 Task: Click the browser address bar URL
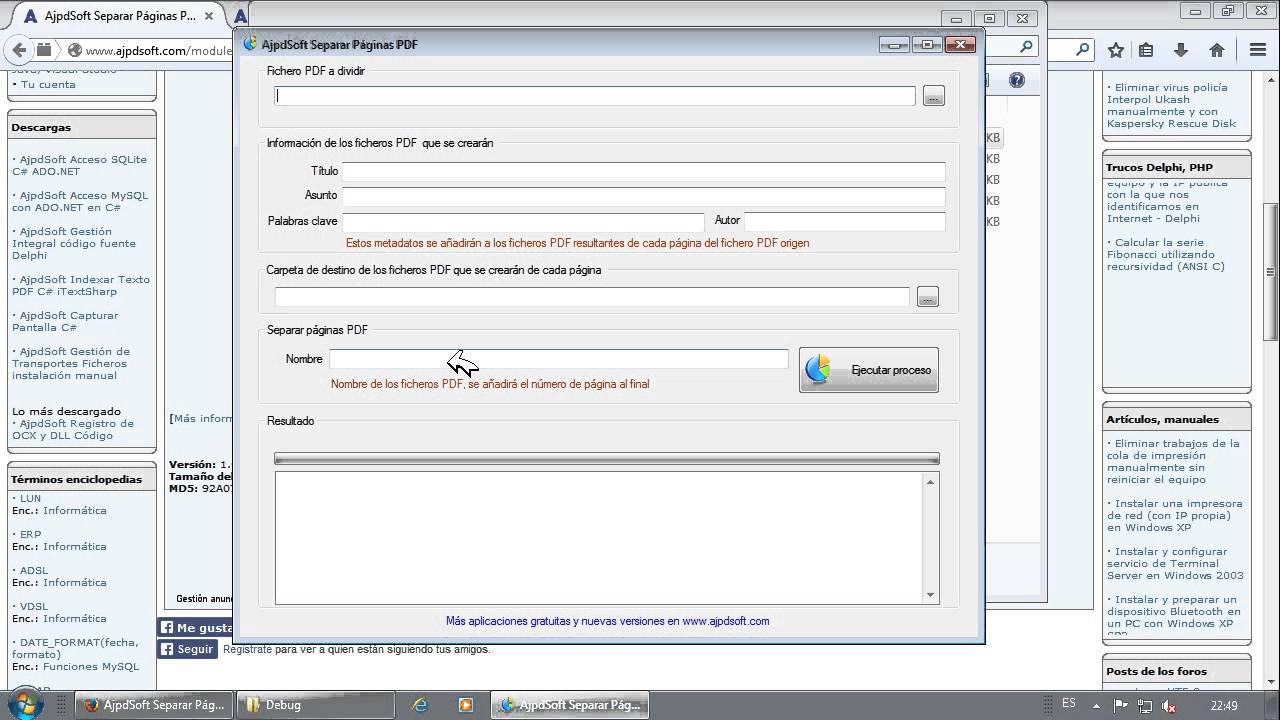pos(157,50)
